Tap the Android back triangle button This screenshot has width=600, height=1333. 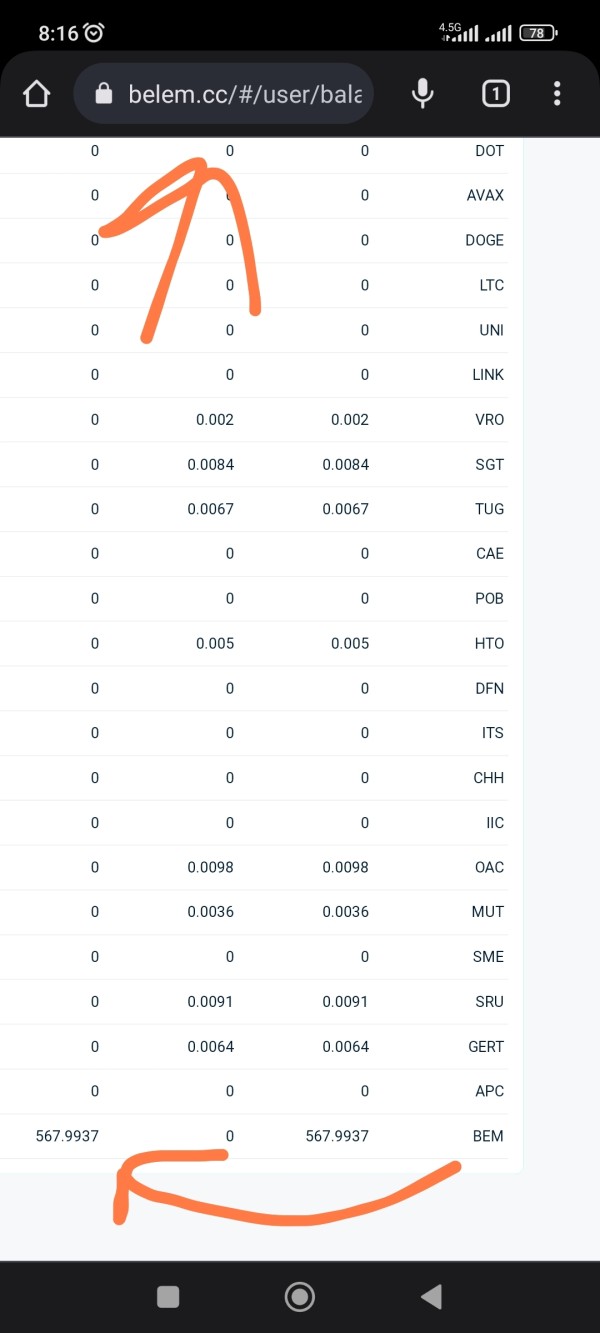(x=431, y=1297)
